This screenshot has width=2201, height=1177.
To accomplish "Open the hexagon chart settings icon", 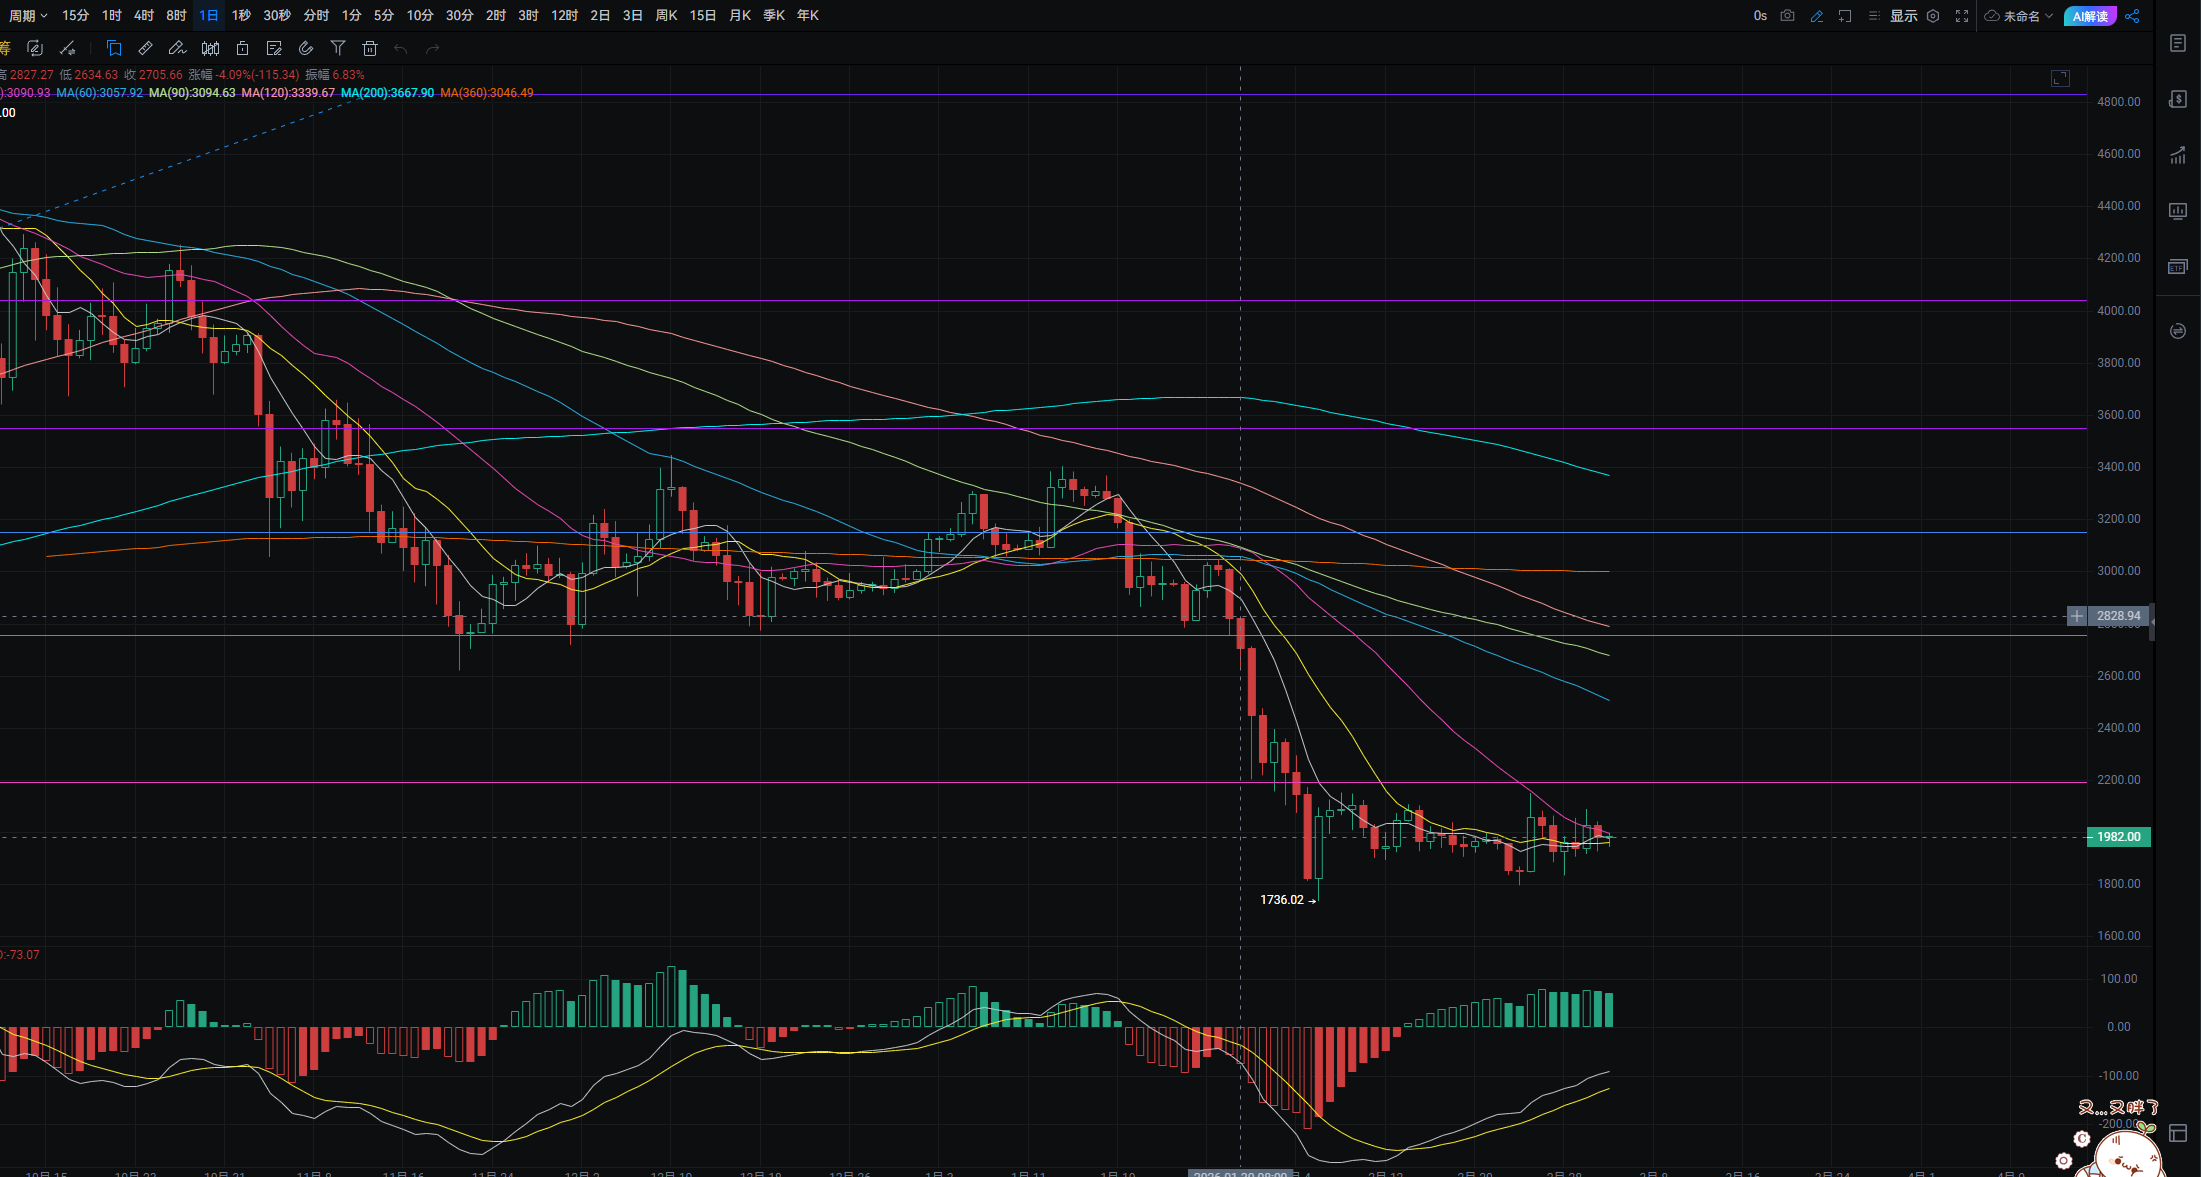I will (x=1933, y=16).
